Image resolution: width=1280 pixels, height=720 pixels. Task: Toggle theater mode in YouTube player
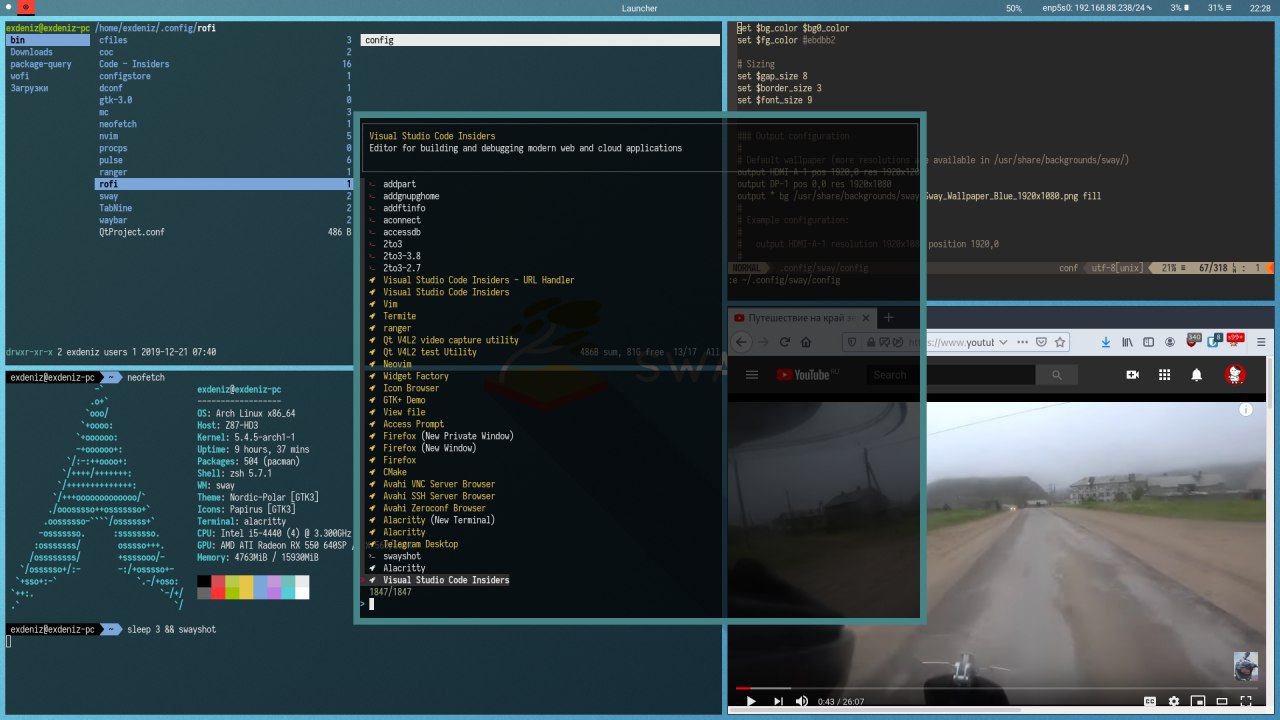(x=1222, y=702)
